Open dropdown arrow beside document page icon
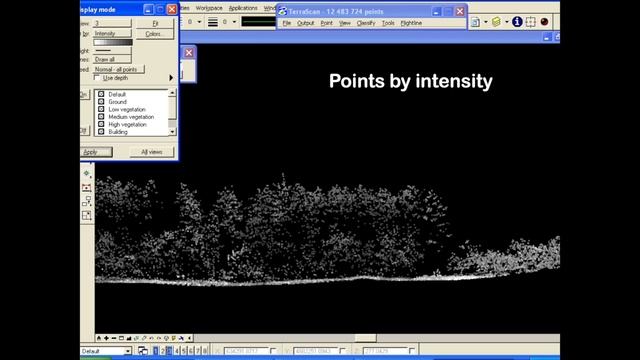 pyautogui.click(x=486, y=22)
